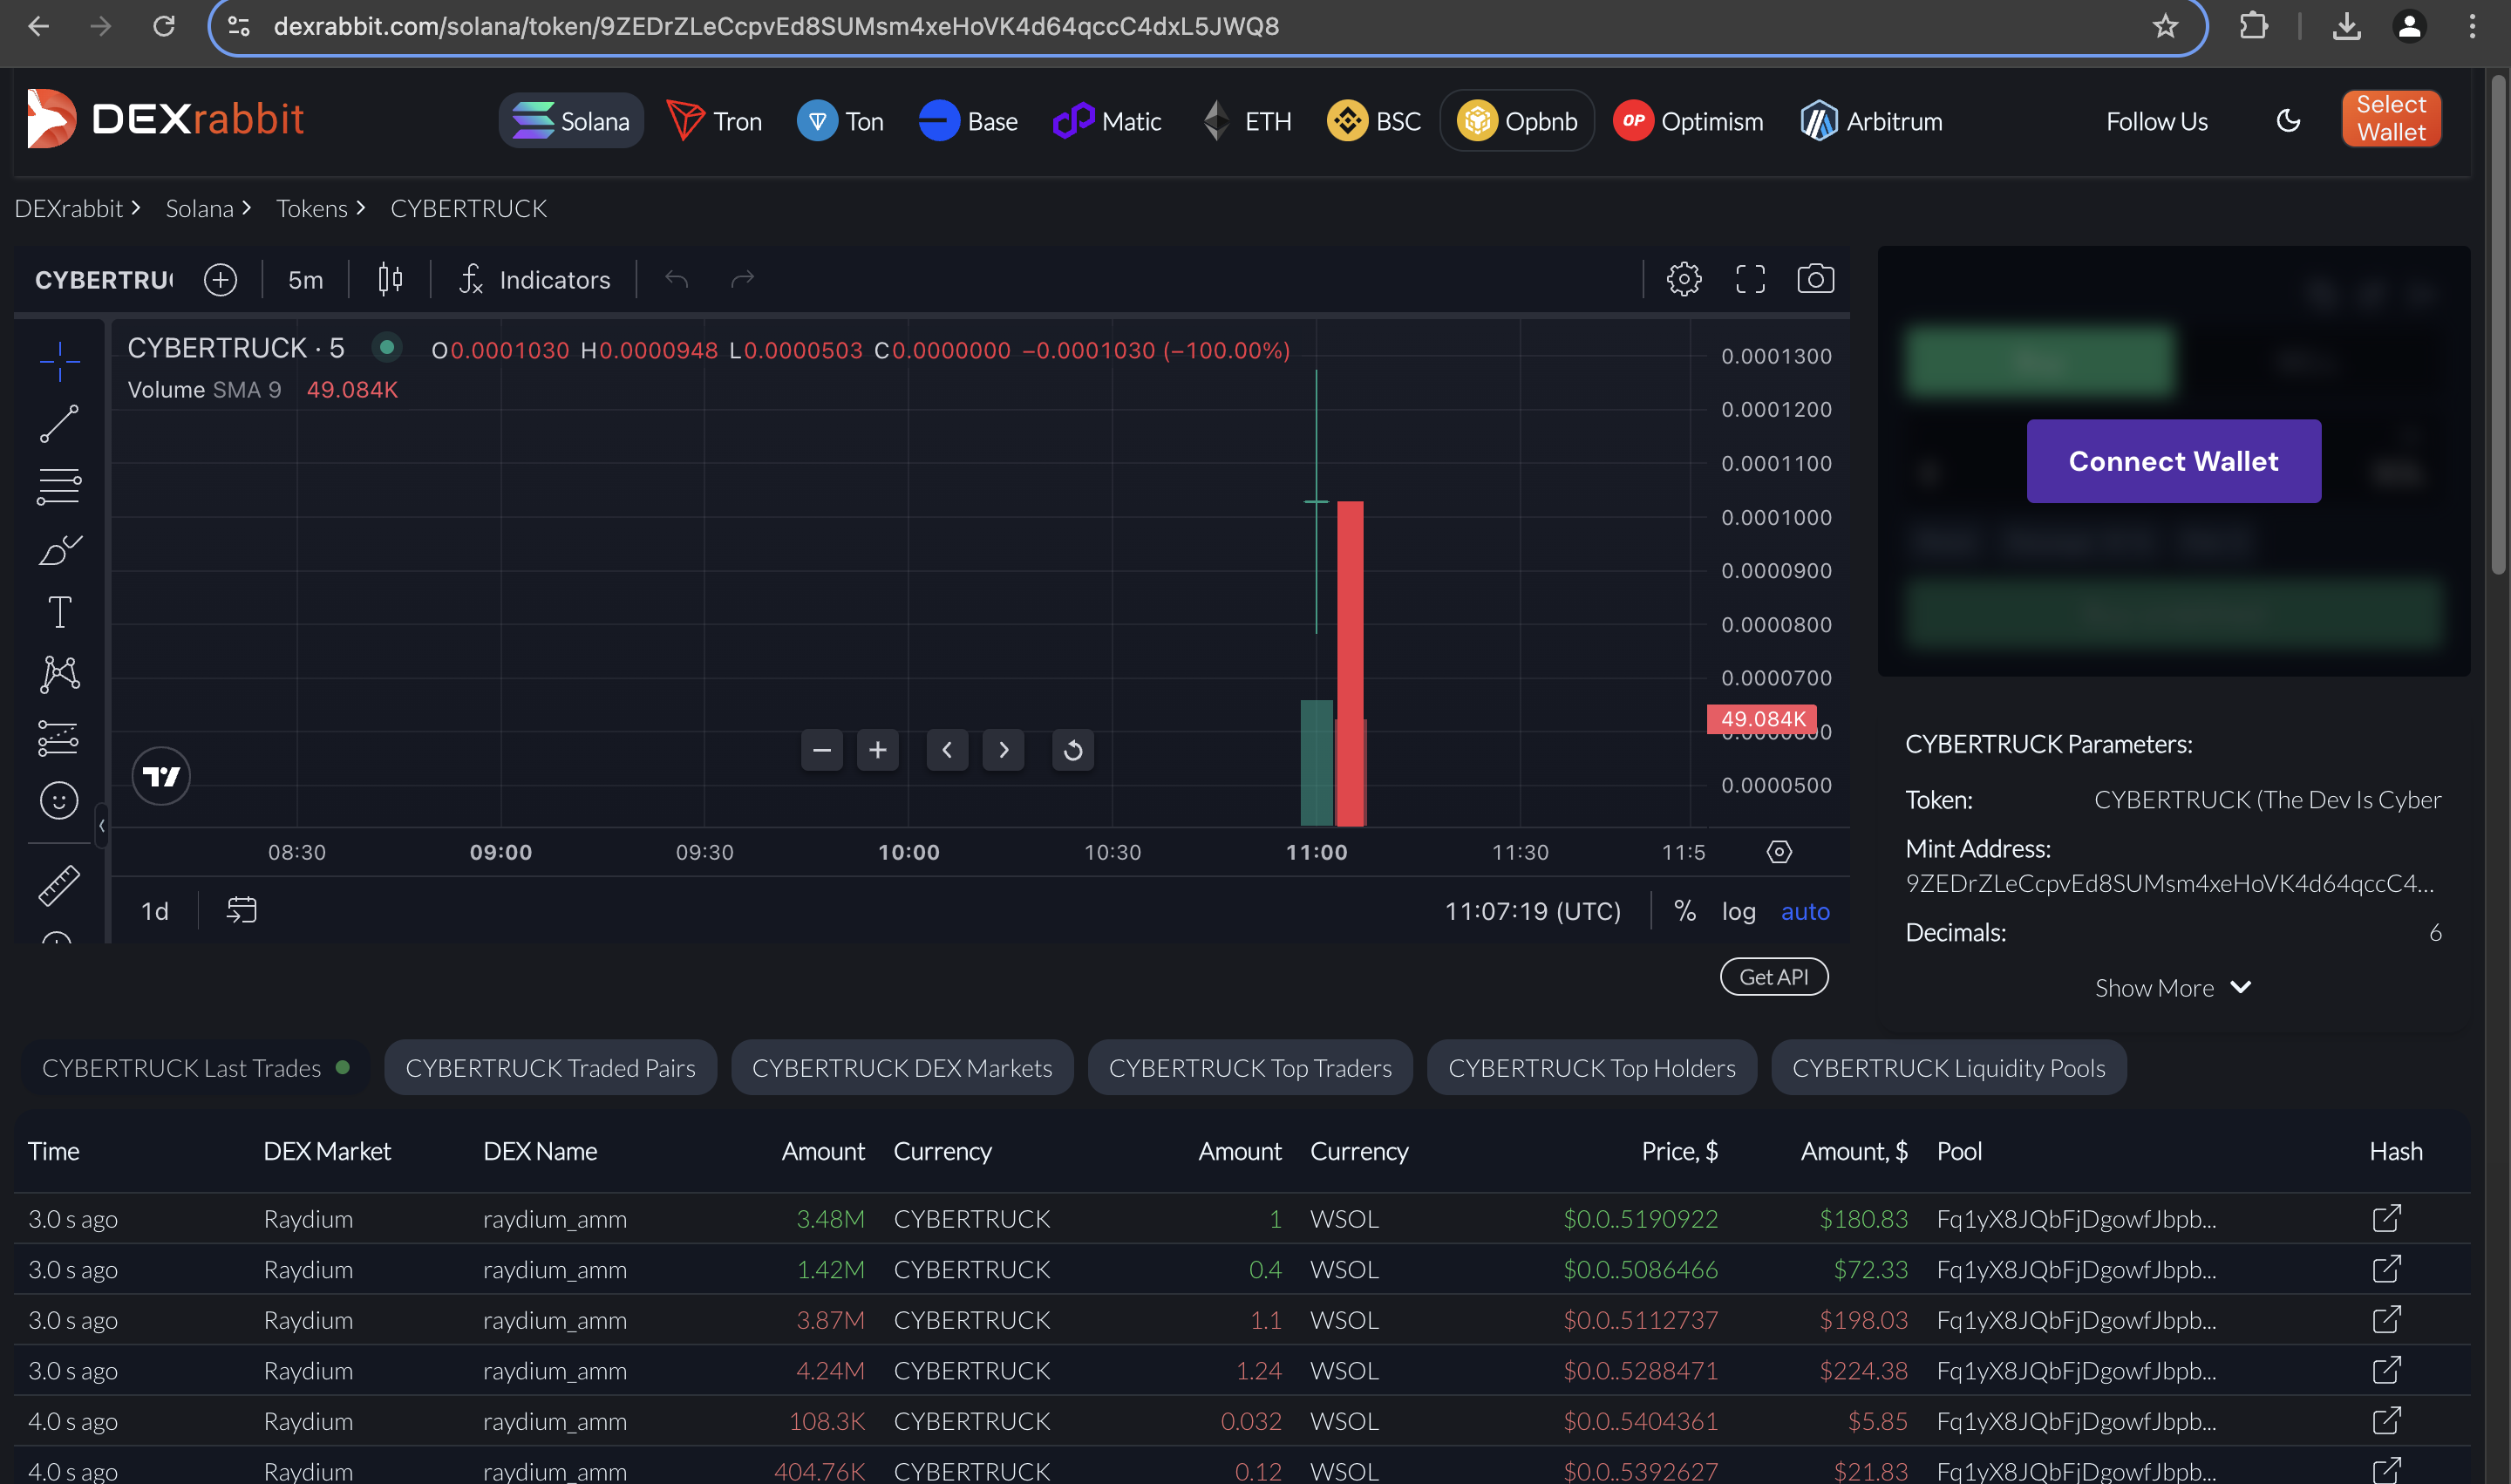This screenshot has width=2511, height=1484.
Task: Open the emoji icons tool
Action: 59,801
